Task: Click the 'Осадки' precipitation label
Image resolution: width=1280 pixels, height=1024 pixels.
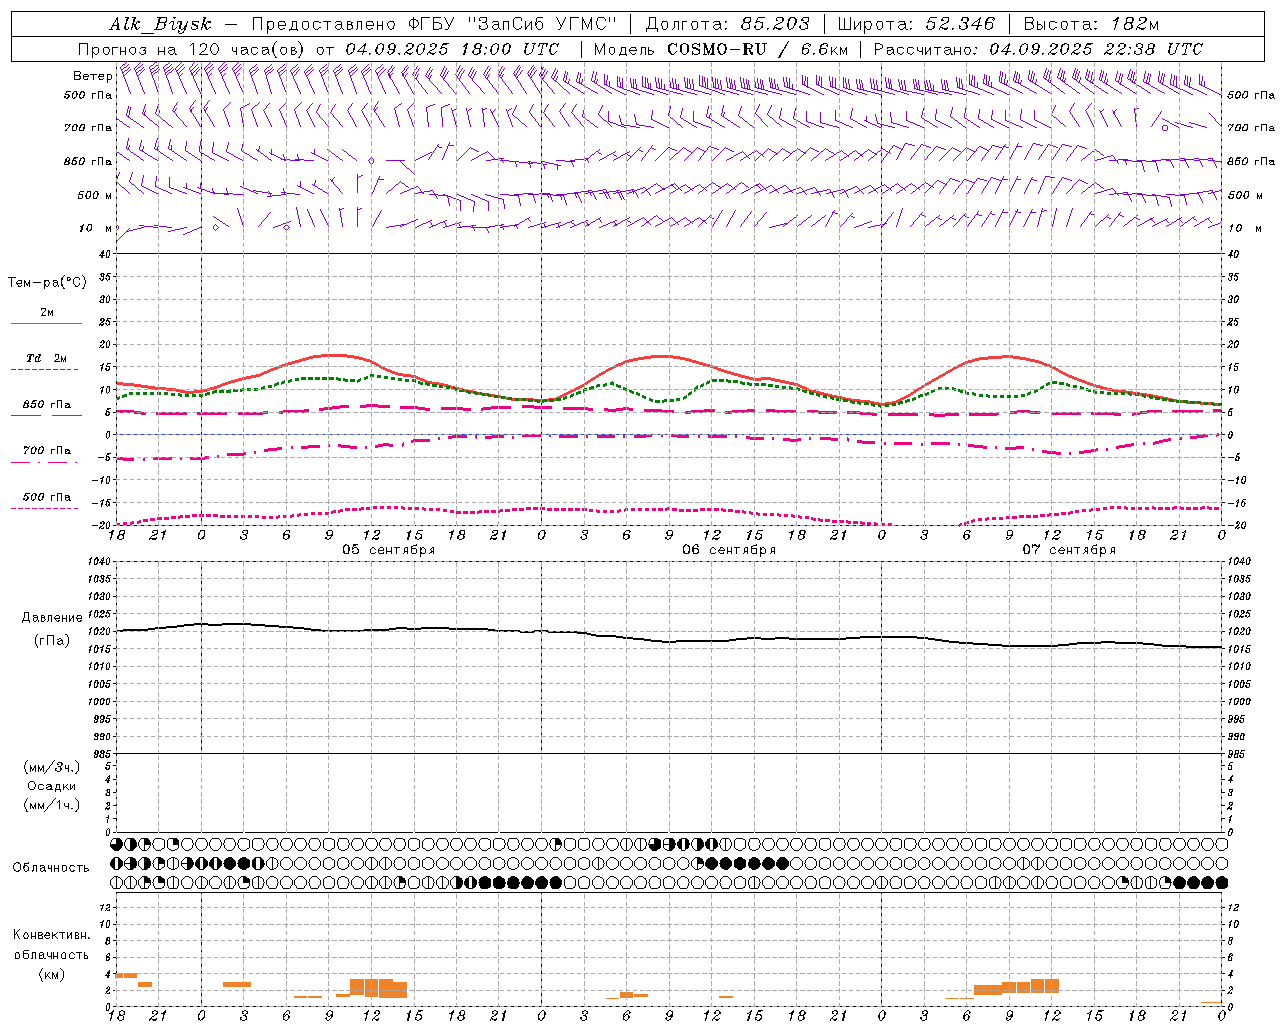Action: (52, 786)
